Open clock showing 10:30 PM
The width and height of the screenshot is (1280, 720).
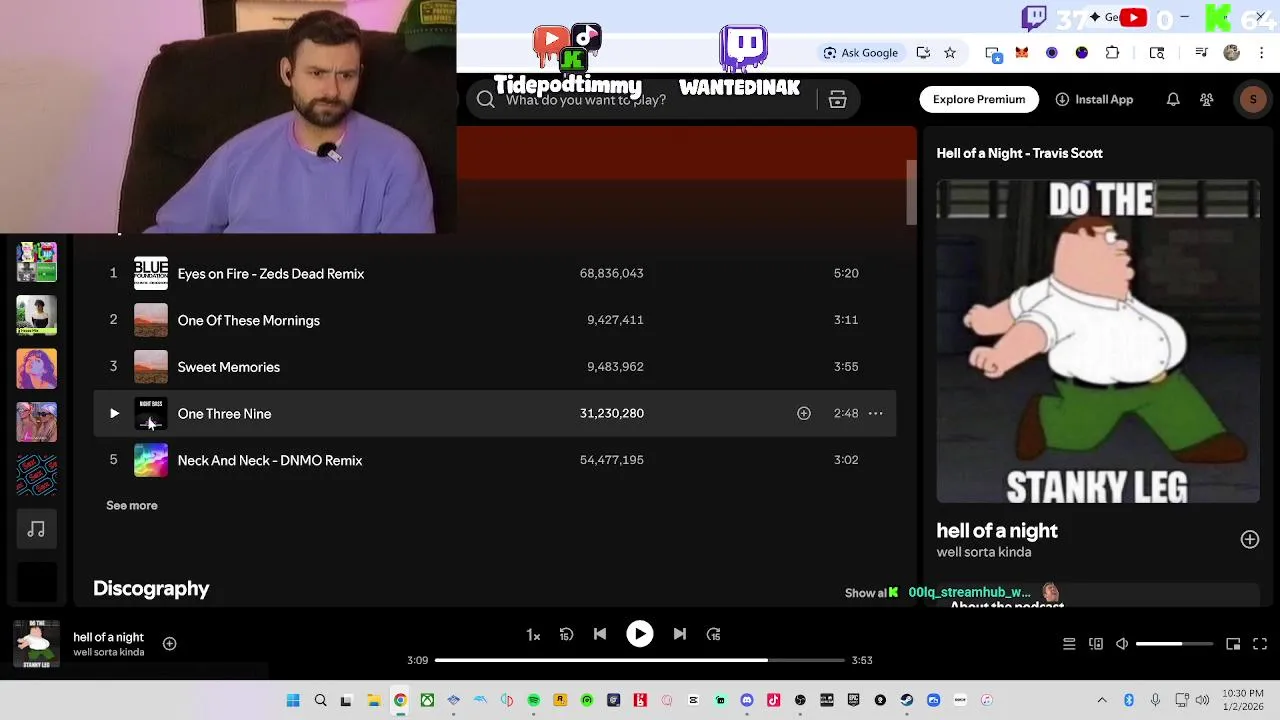pyautogui.click(x=1243, y=700)
